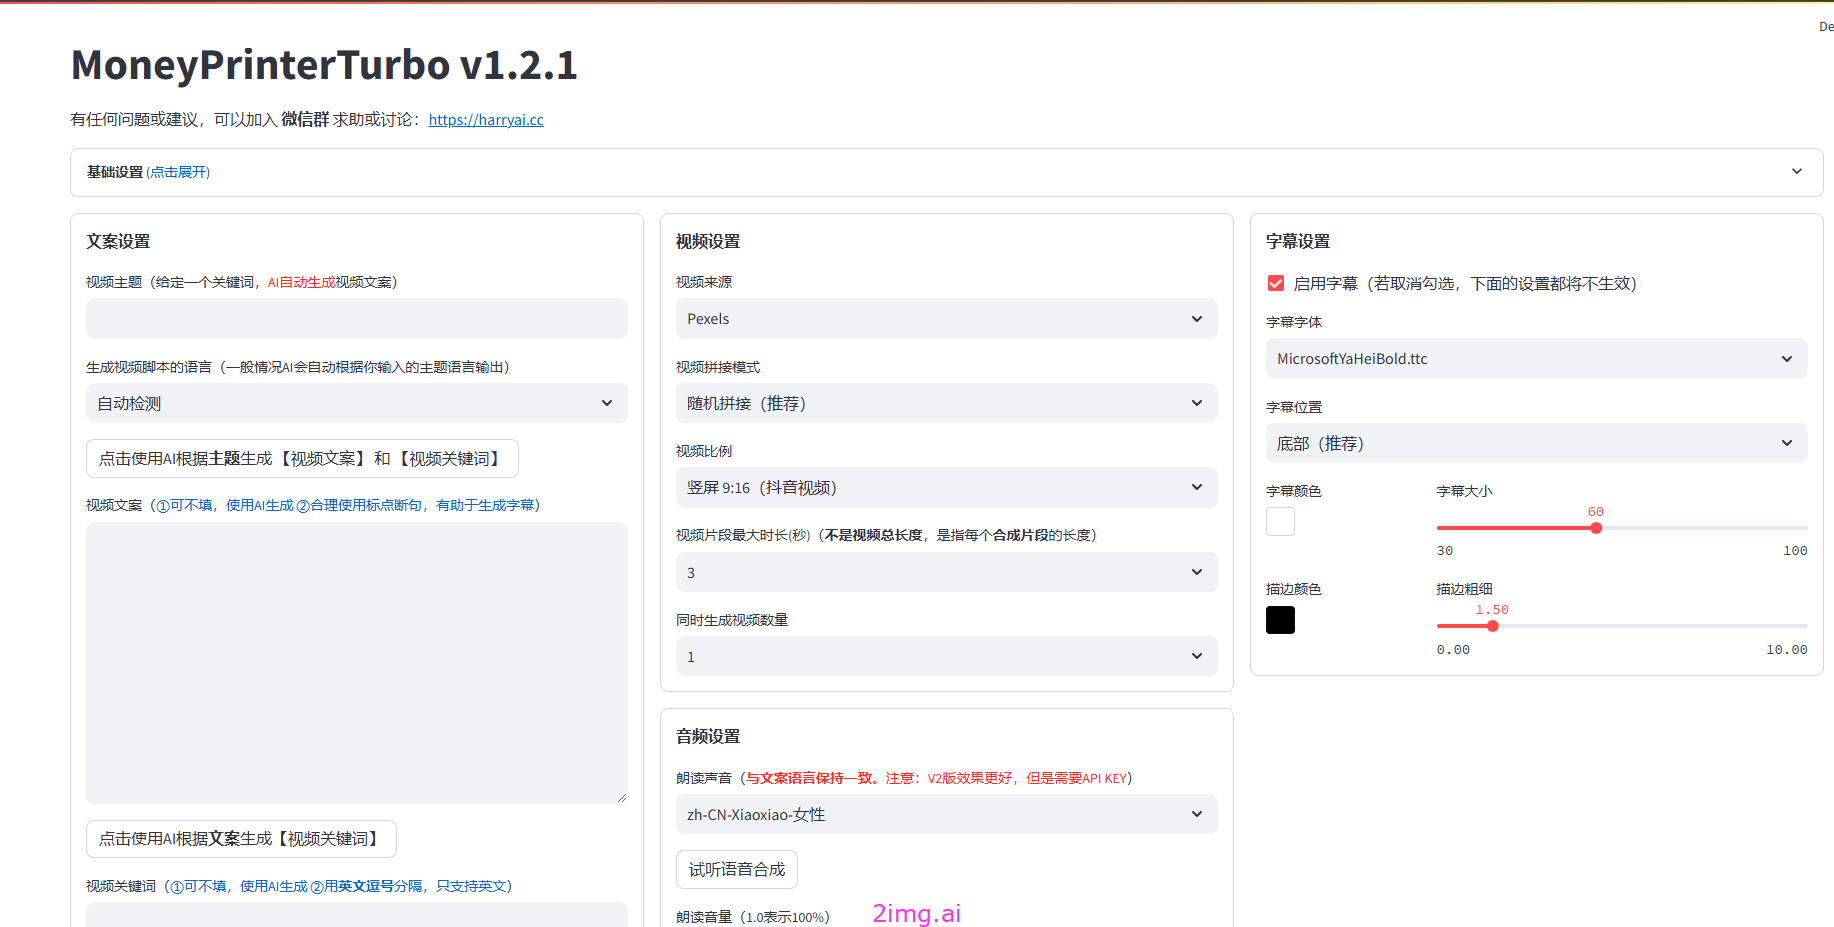Click the 音频设置 heading
Viewport: 1834px width, 927px height.
coord(708,736)
